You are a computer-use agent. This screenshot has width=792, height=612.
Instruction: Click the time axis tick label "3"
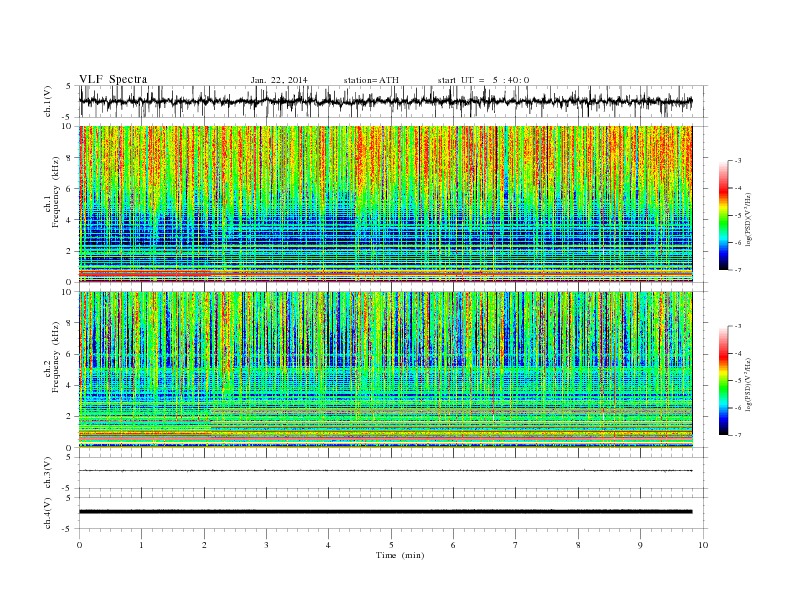(x=266, y=545)
